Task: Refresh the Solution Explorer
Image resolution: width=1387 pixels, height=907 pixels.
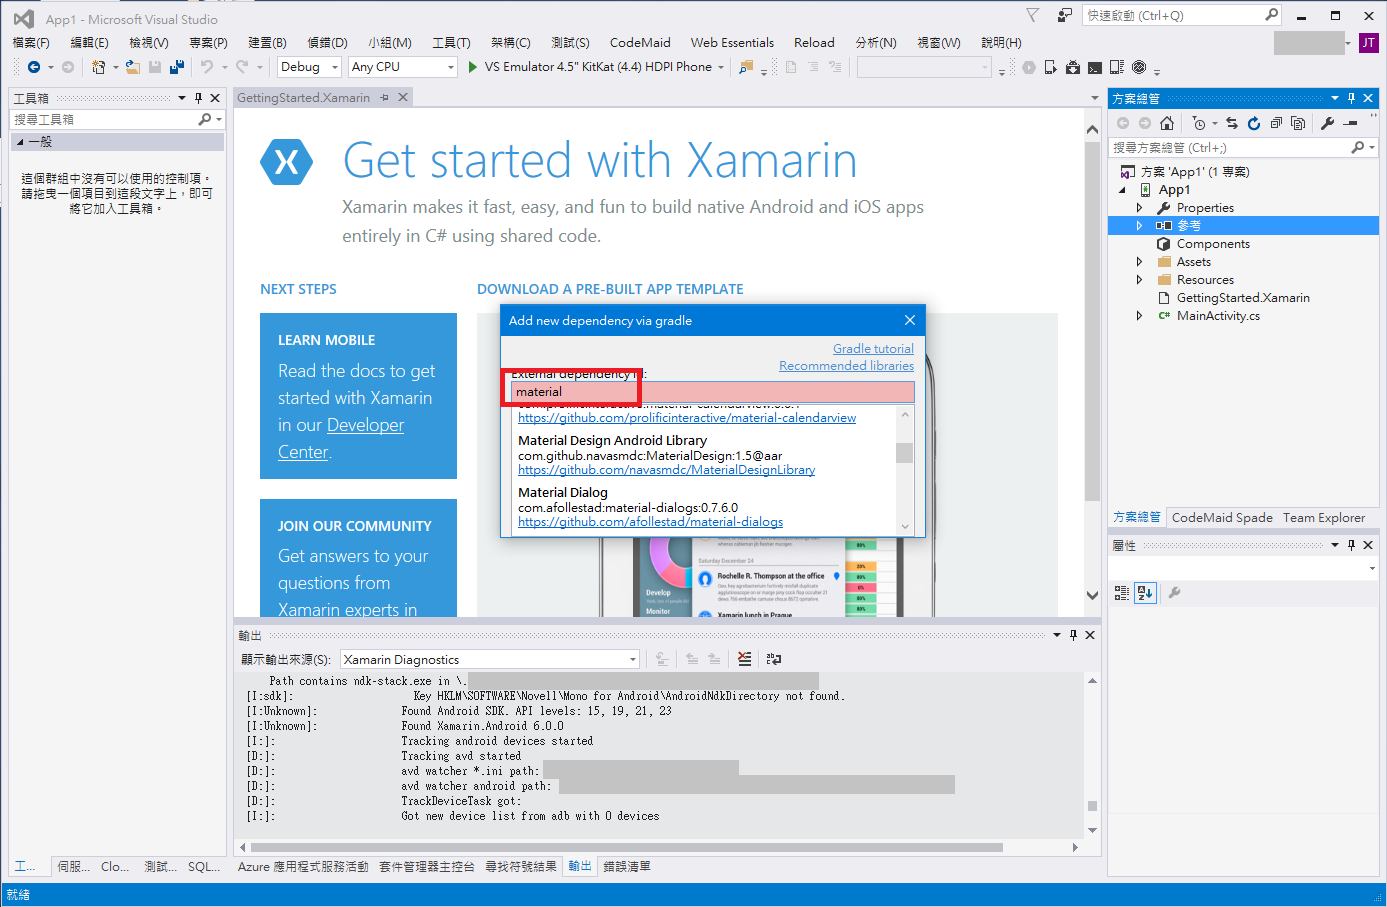Action: coord(1254,123)
